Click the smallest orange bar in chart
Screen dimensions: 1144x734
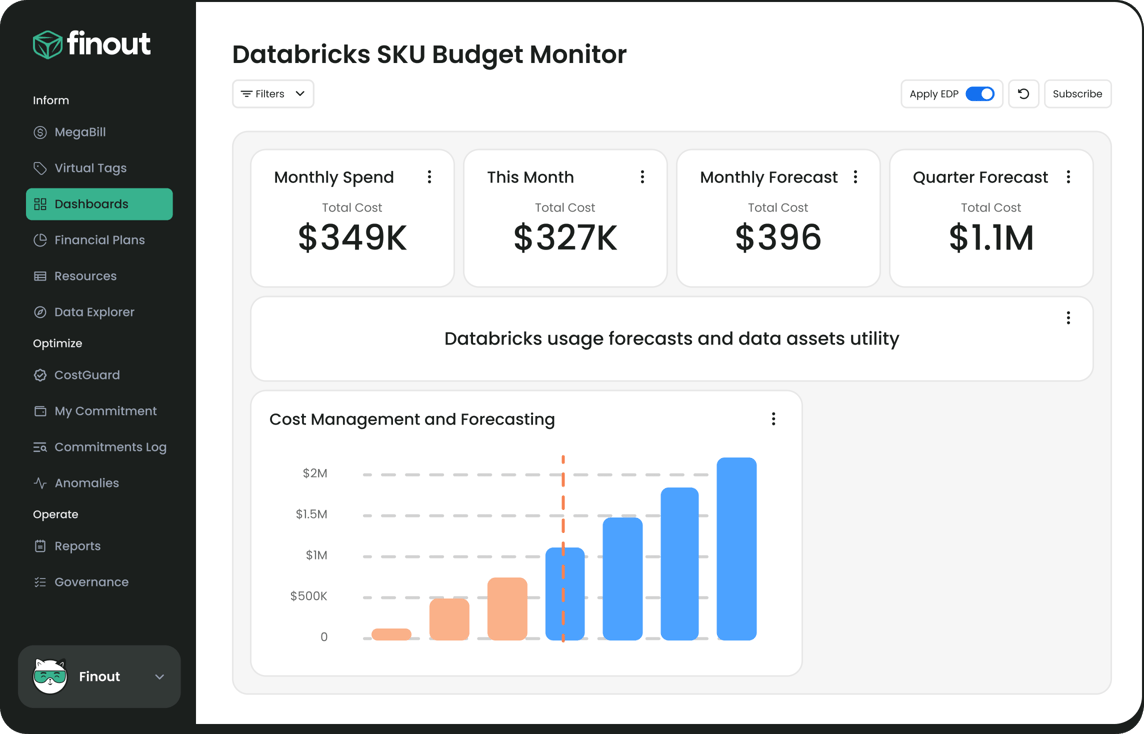[x=391, y=635]
